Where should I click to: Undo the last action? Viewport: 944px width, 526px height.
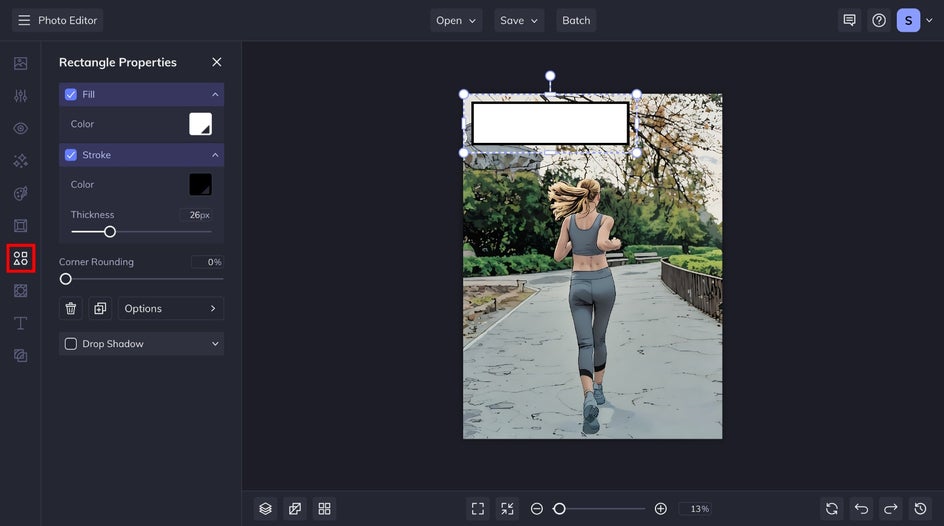(x=862, y=509)
